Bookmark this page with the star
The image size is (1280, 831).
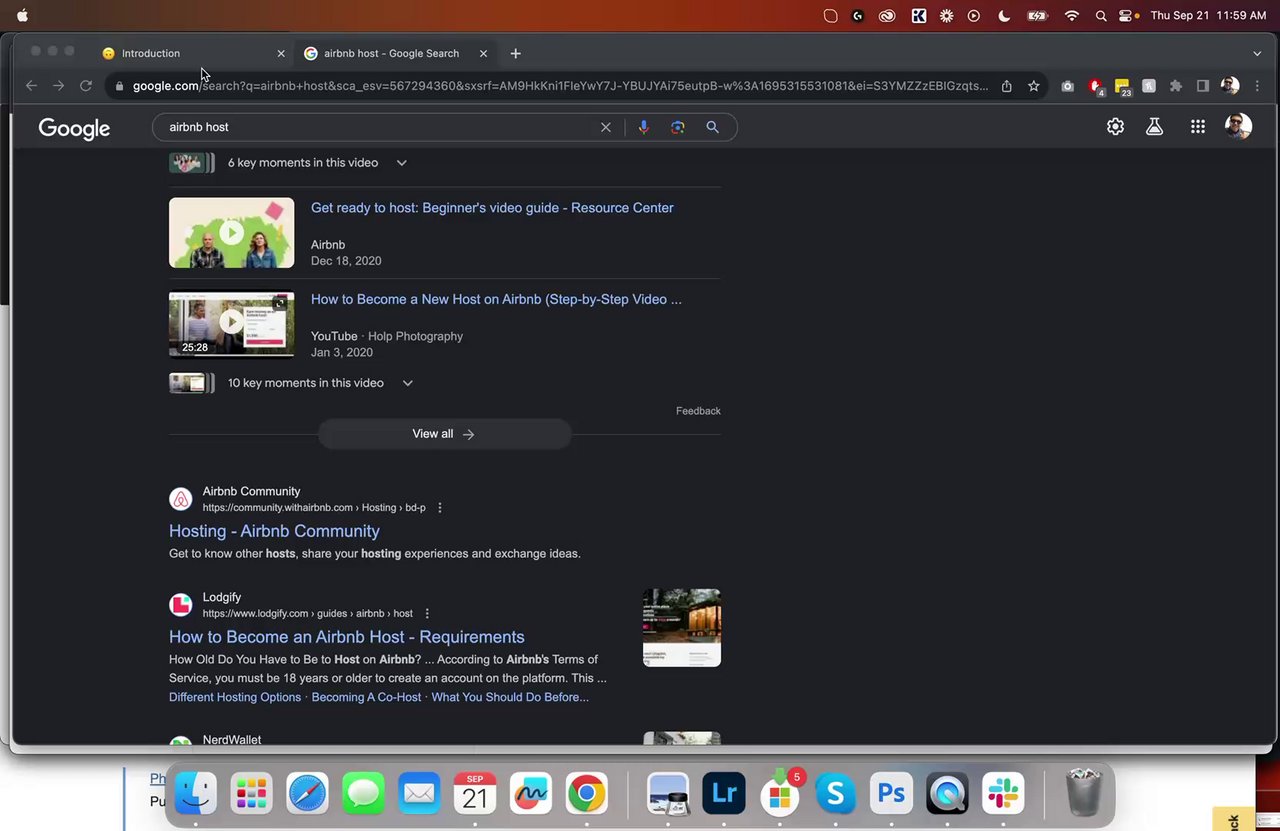[x=1034, y=86]
